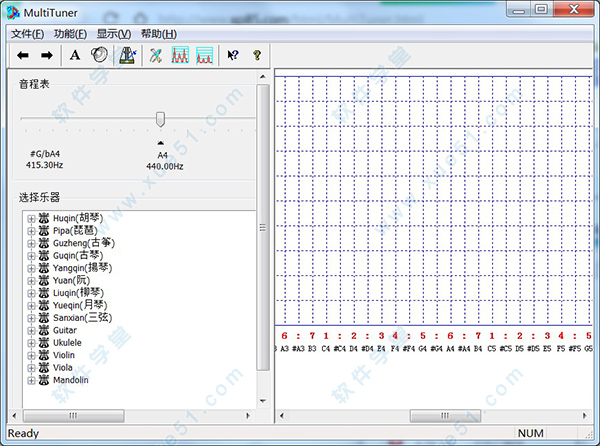The height and width of the screenshot is (446, 600).
Task: Click the pitch slider thumb
Action: [160, 119]
